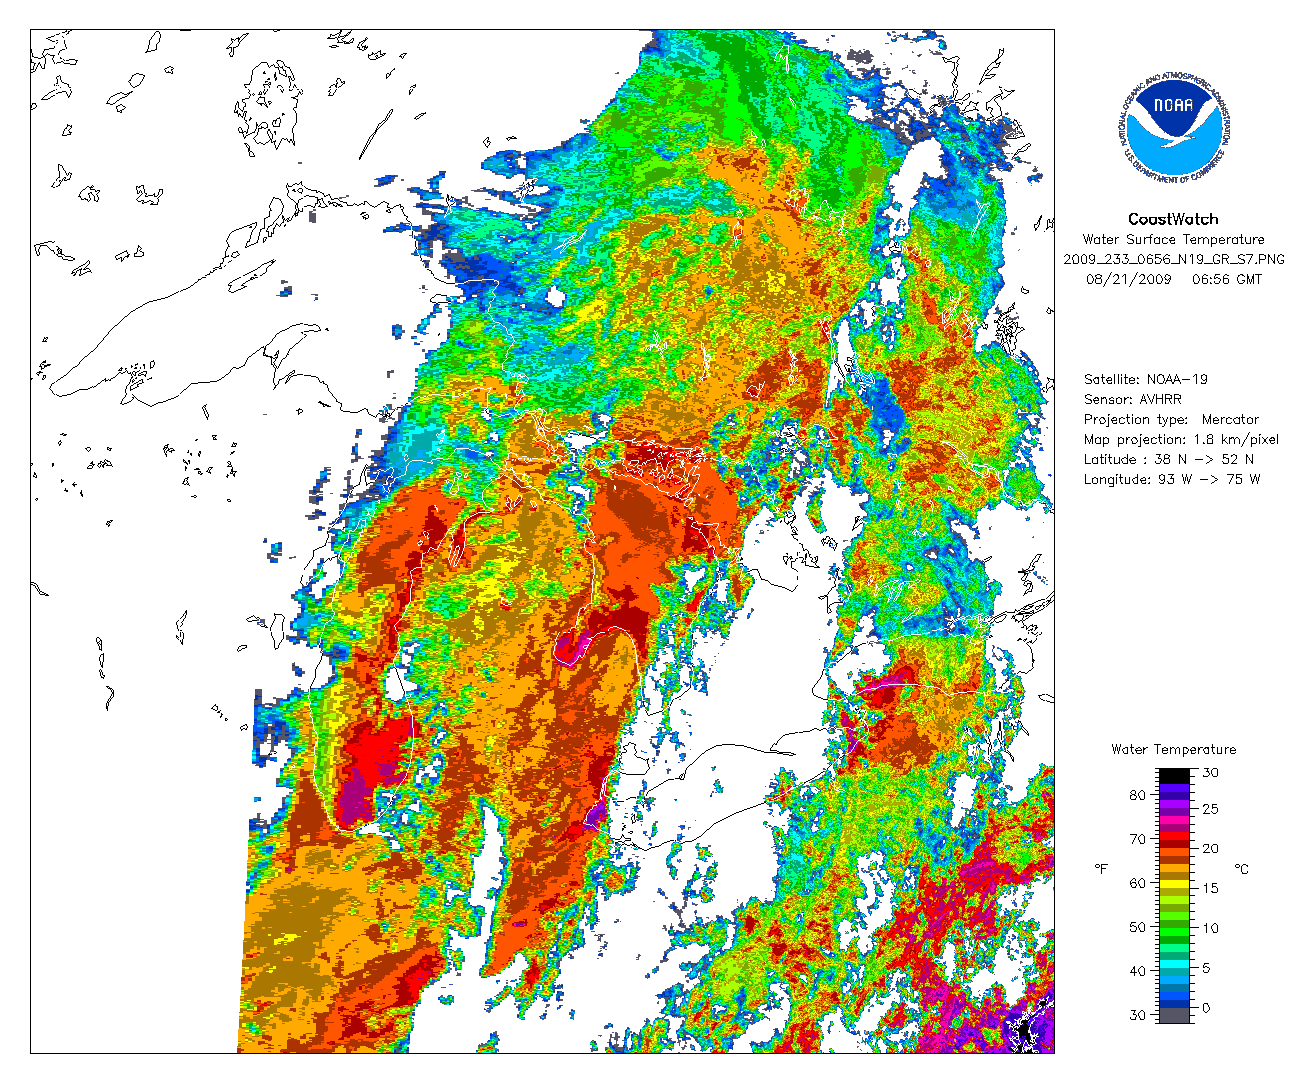
Task: Click the '80' Fahrenheit scale label
Action: pyautogui.click(x=1138, y=795)
